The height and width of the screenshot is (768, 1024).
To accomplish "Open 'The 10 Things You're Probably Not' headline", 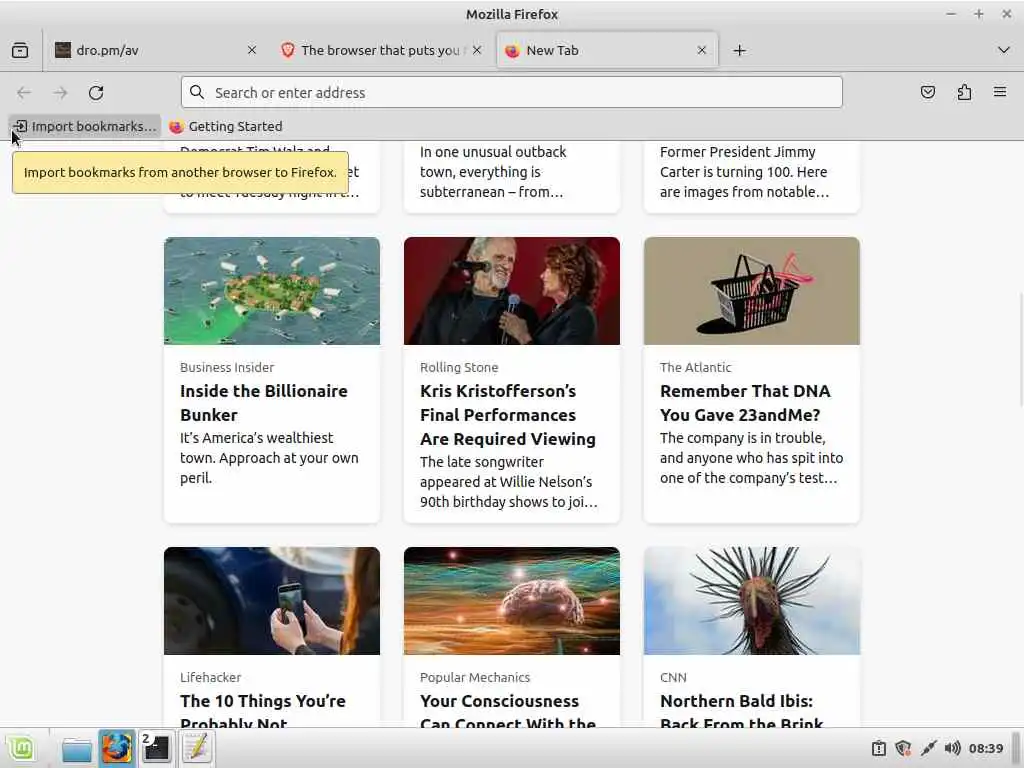I will click(x=263, y=709).
